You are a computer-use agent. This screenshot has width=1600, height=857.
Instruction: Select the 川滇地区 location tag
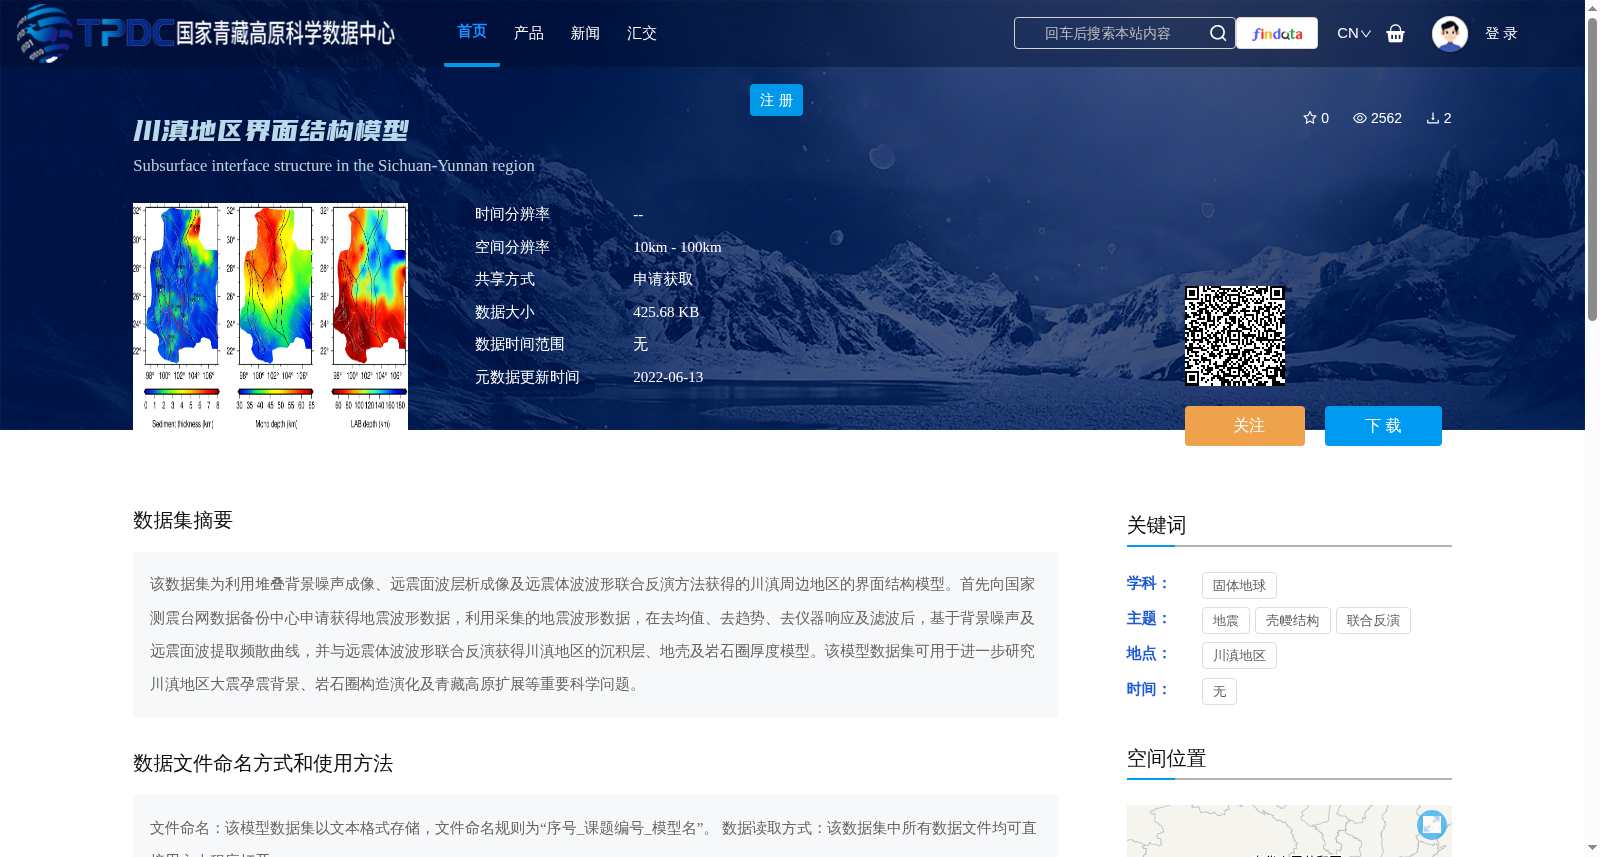click(1239, 656)
